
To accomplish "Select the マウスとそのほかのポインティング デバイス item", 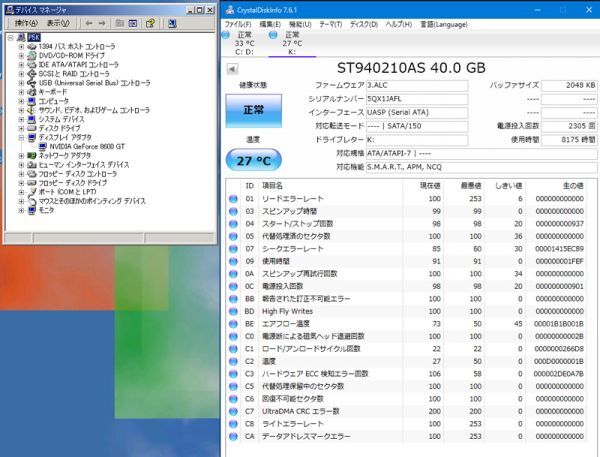I will click(x=92, y=201).
